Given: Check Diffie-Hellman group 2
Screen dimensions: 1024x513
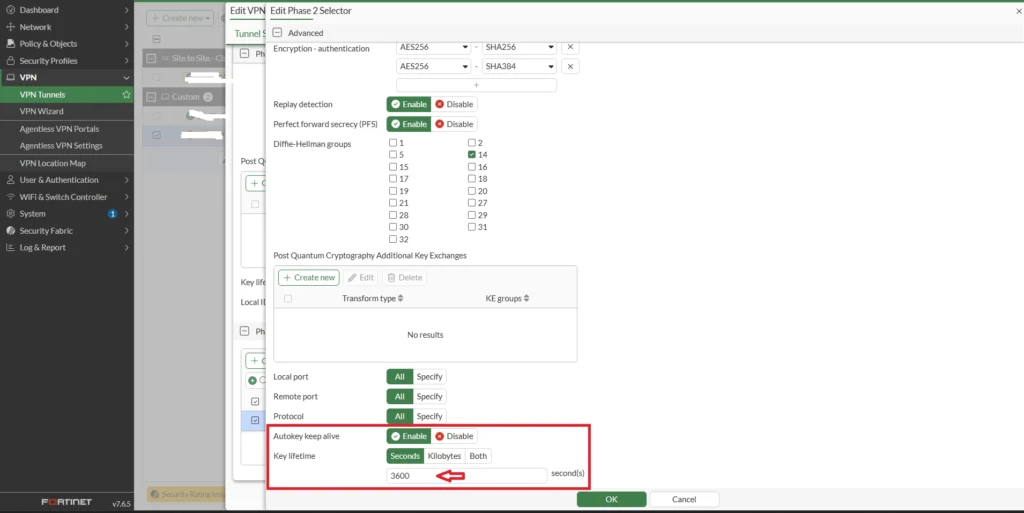Looking at the screenshot, I should coord(472,142).
